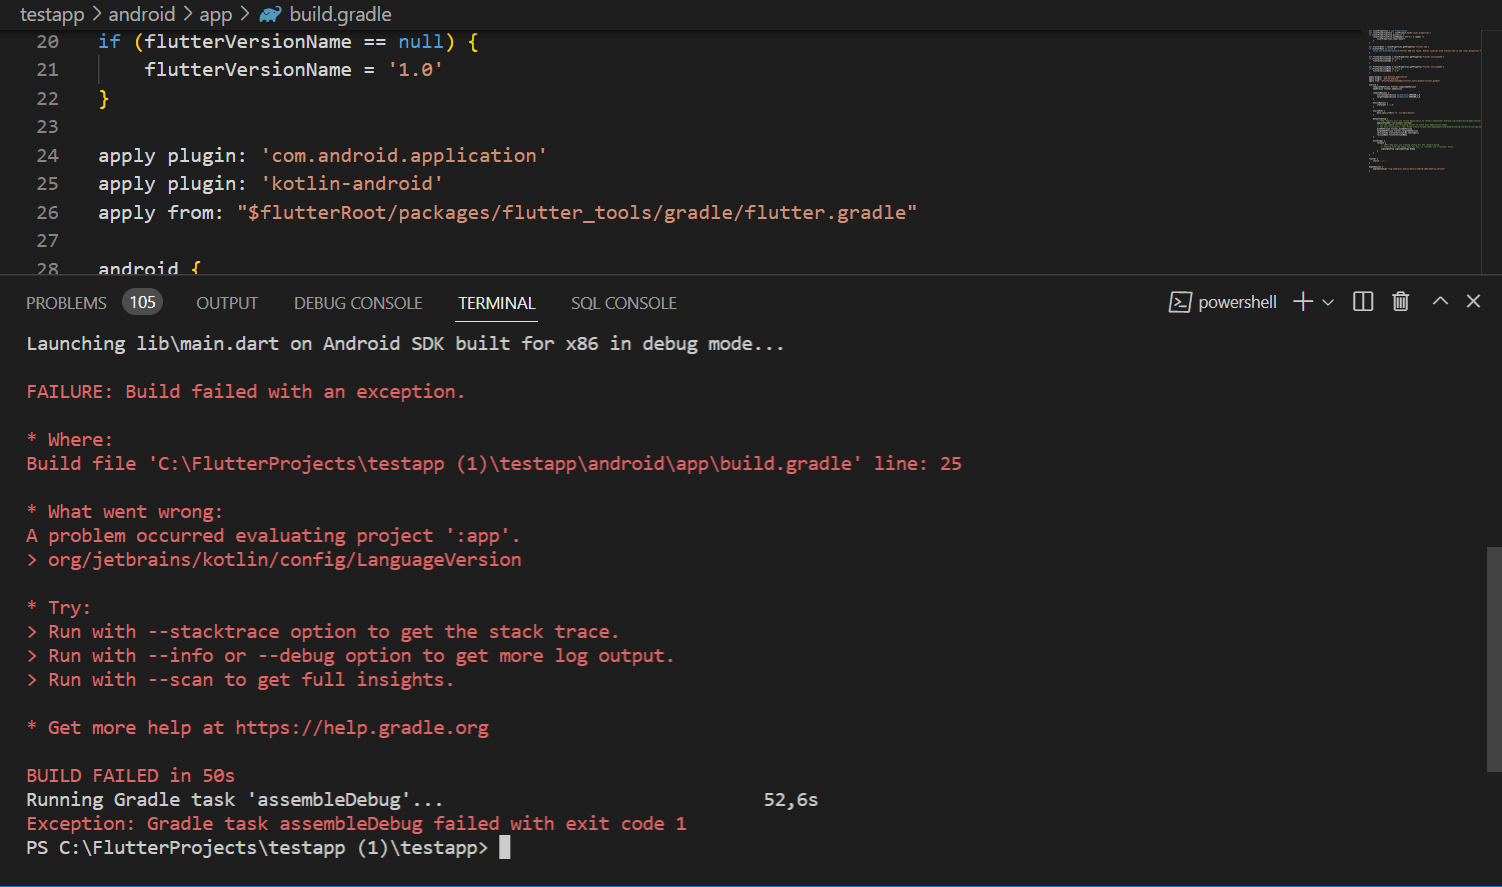Image resolution: width=1502 pixels, height=887 pixels.
Task: Open the terminal profile dropdown chevron
Action: [1327, 301]
